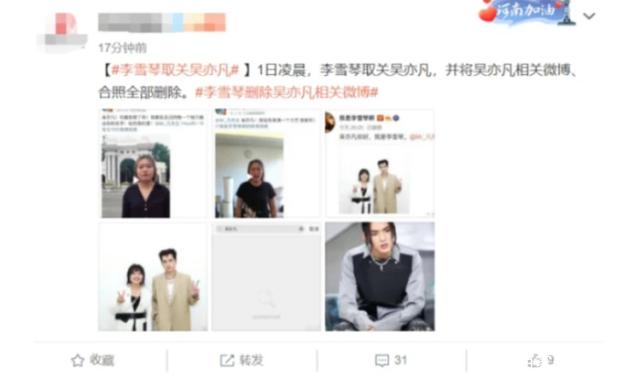Click the poster's blurred avatar

tap(63, 32)
